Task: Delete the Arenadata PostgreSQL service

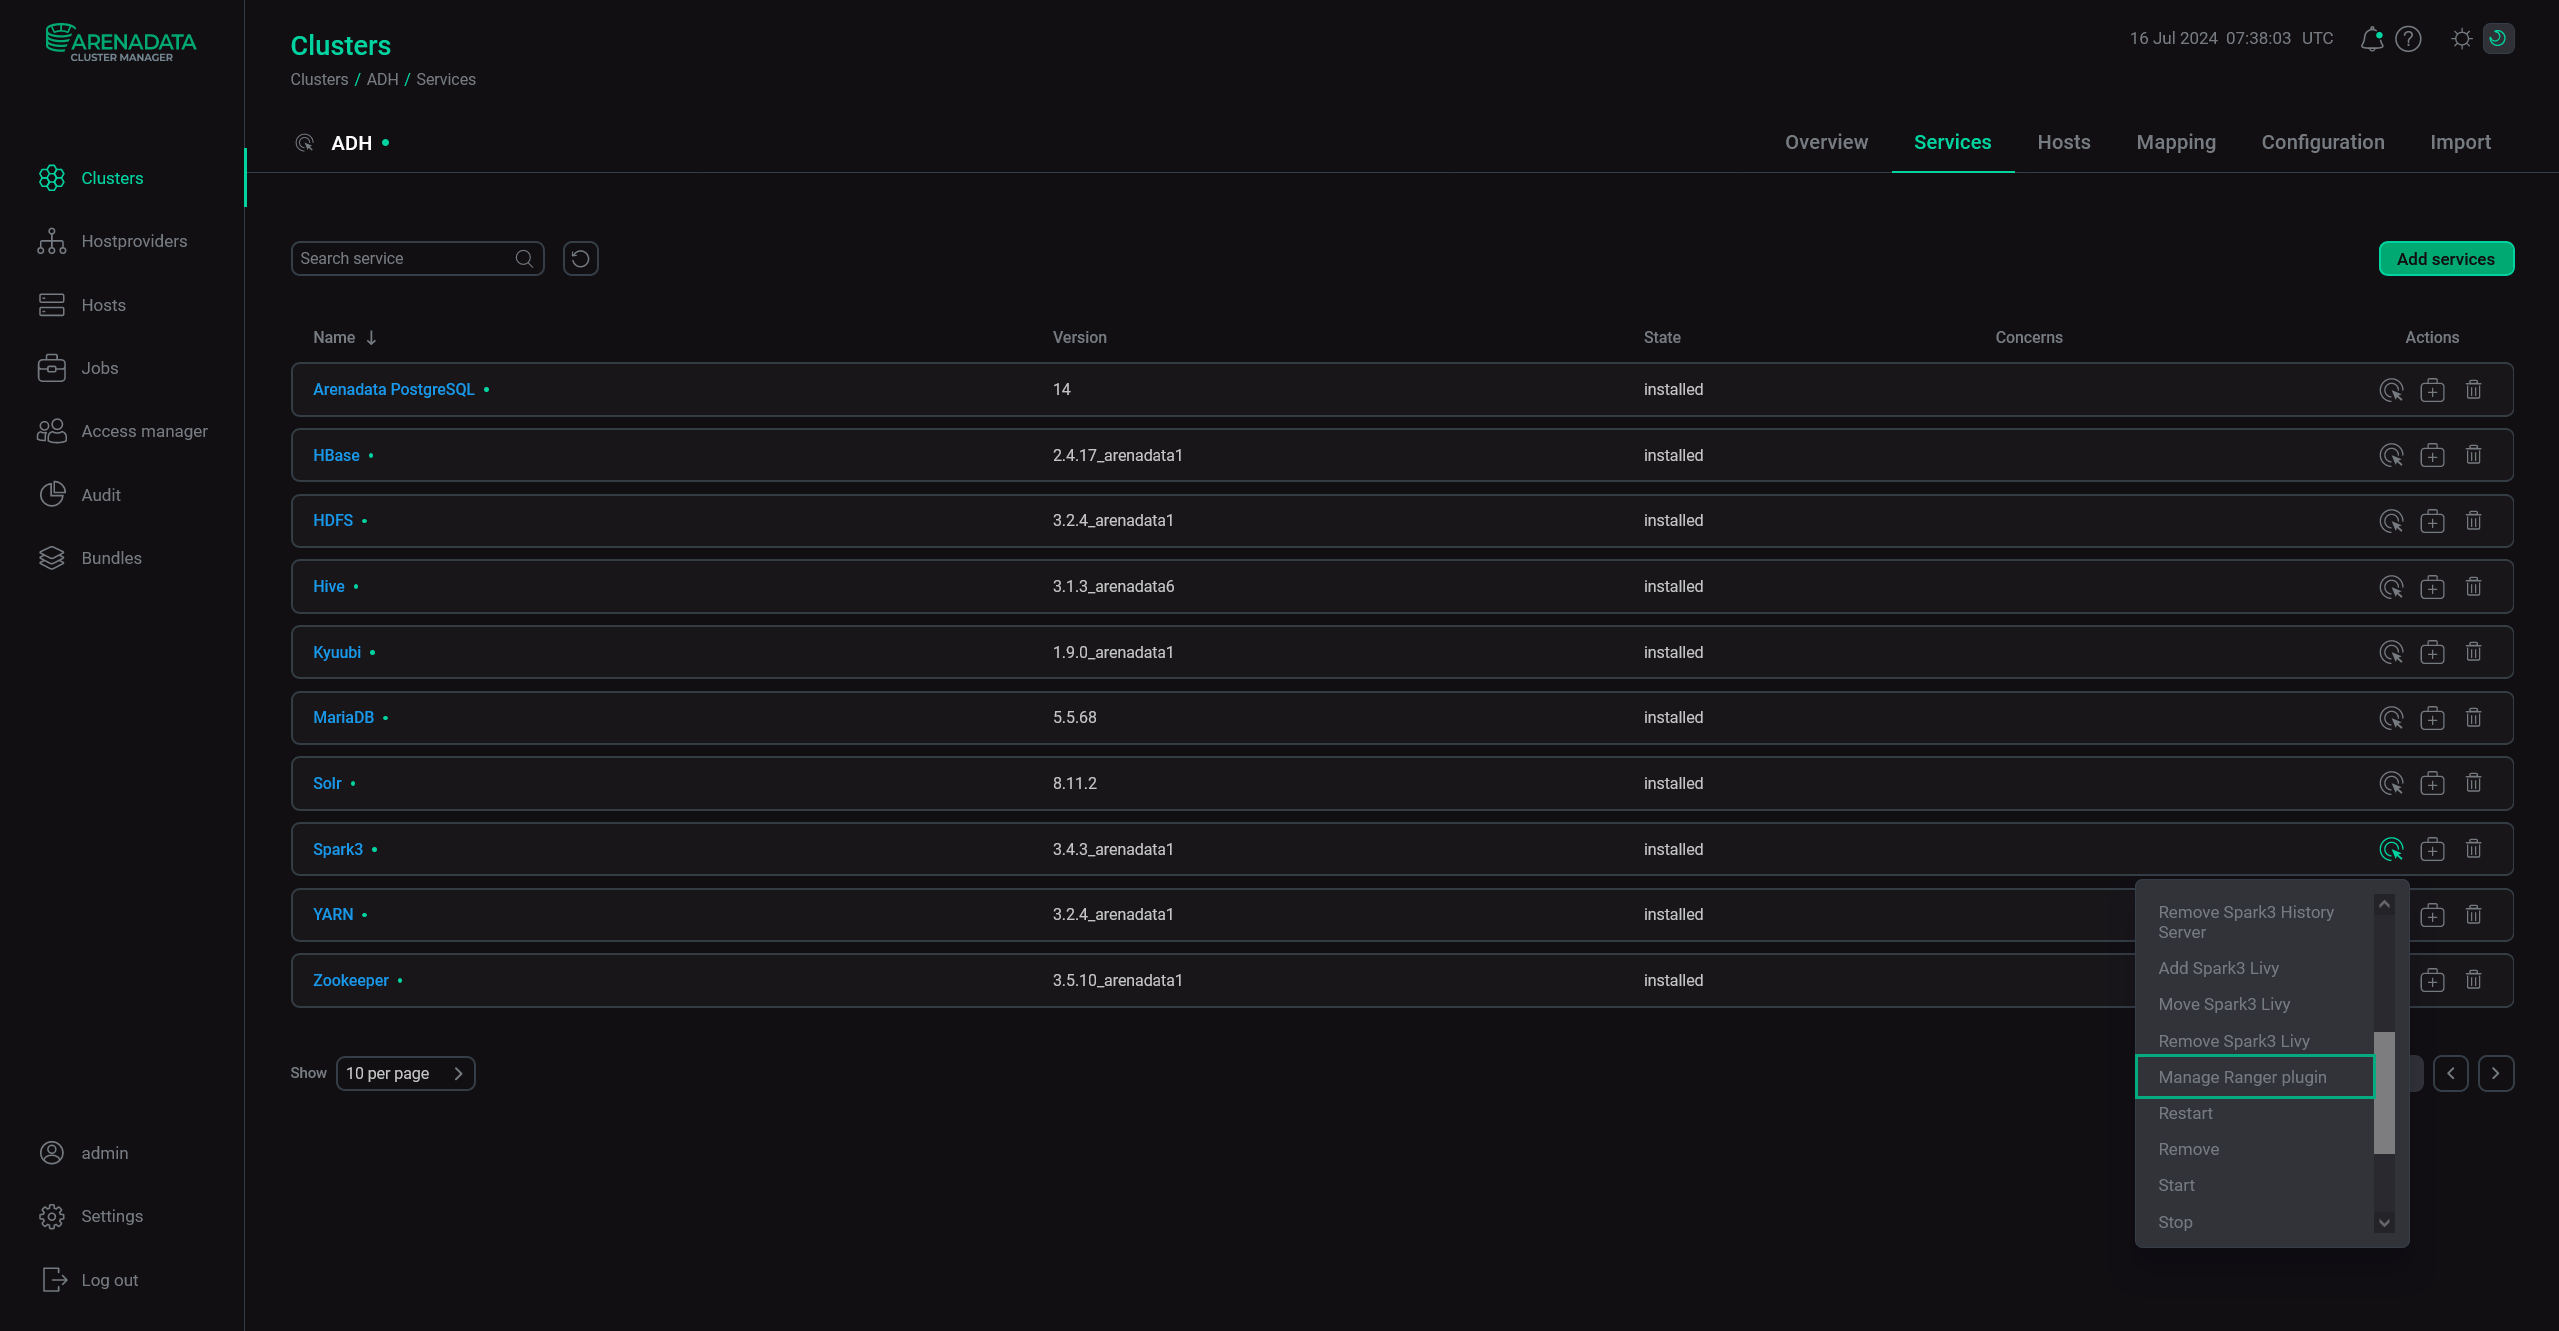Action: click(x=2473, y=390)
